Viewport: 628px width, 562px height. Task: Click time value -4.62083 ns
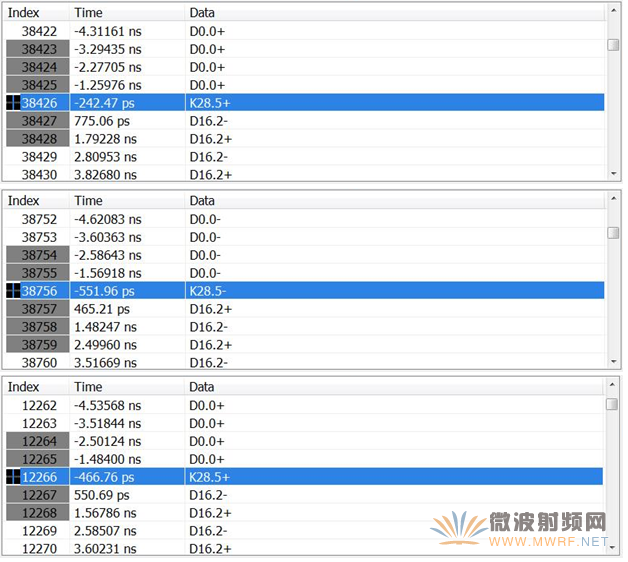(x=108, y=219)
